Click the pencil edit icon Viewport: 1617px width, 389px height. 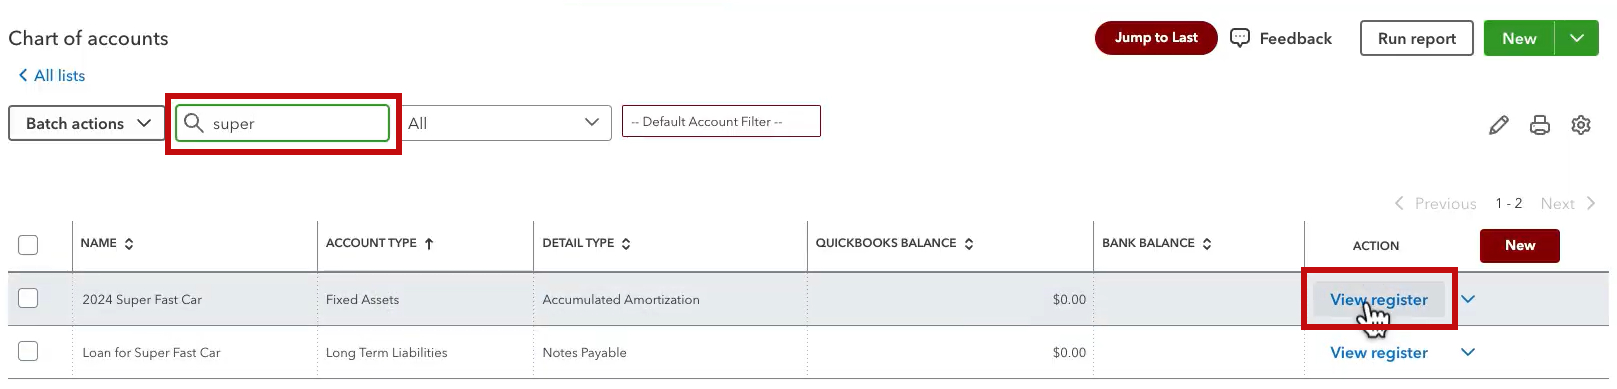1498,125
